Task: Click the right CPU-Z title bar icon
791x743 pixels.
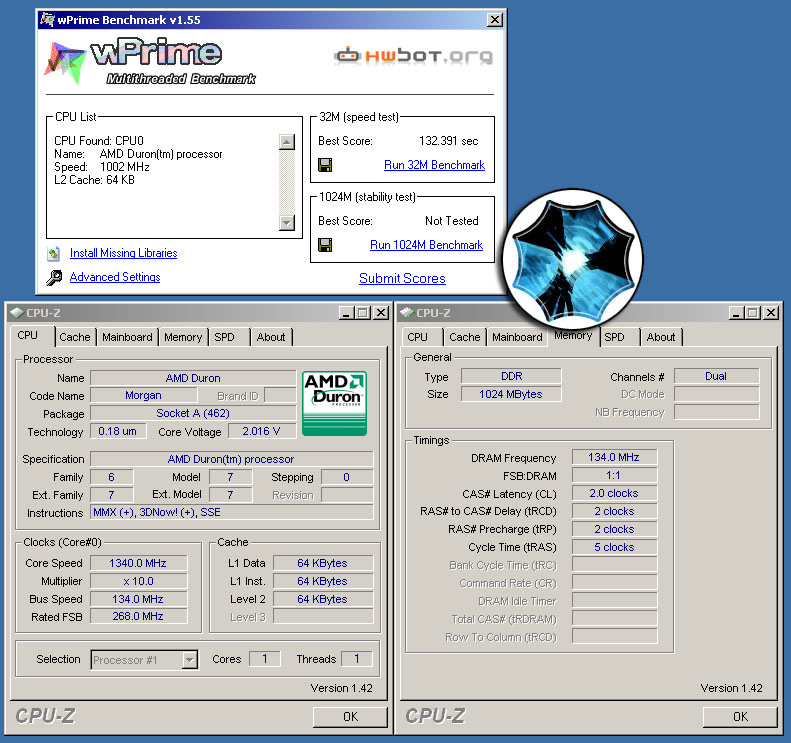Action: pyautogui.click(x=407, y=313)
